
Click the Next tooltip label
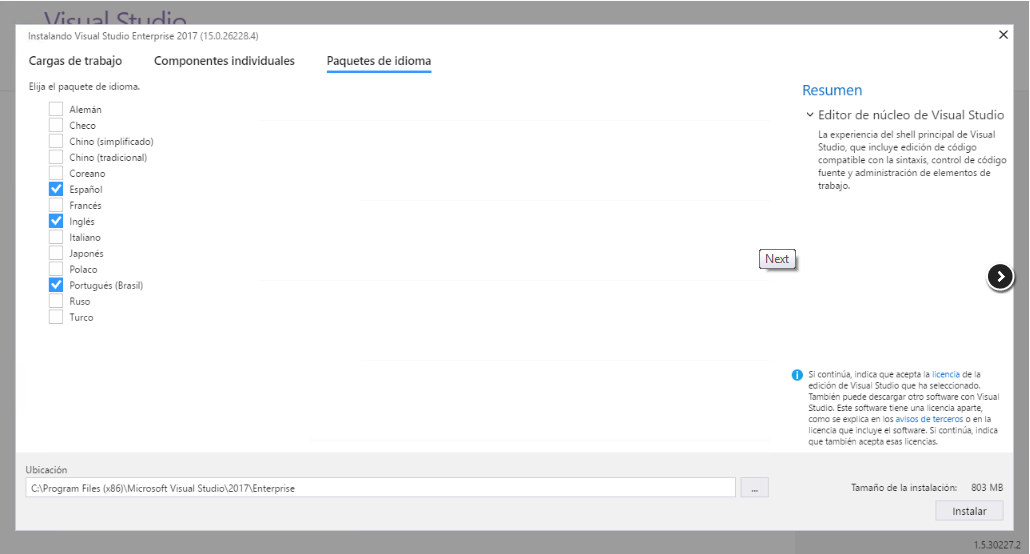(x=776, y=259)
